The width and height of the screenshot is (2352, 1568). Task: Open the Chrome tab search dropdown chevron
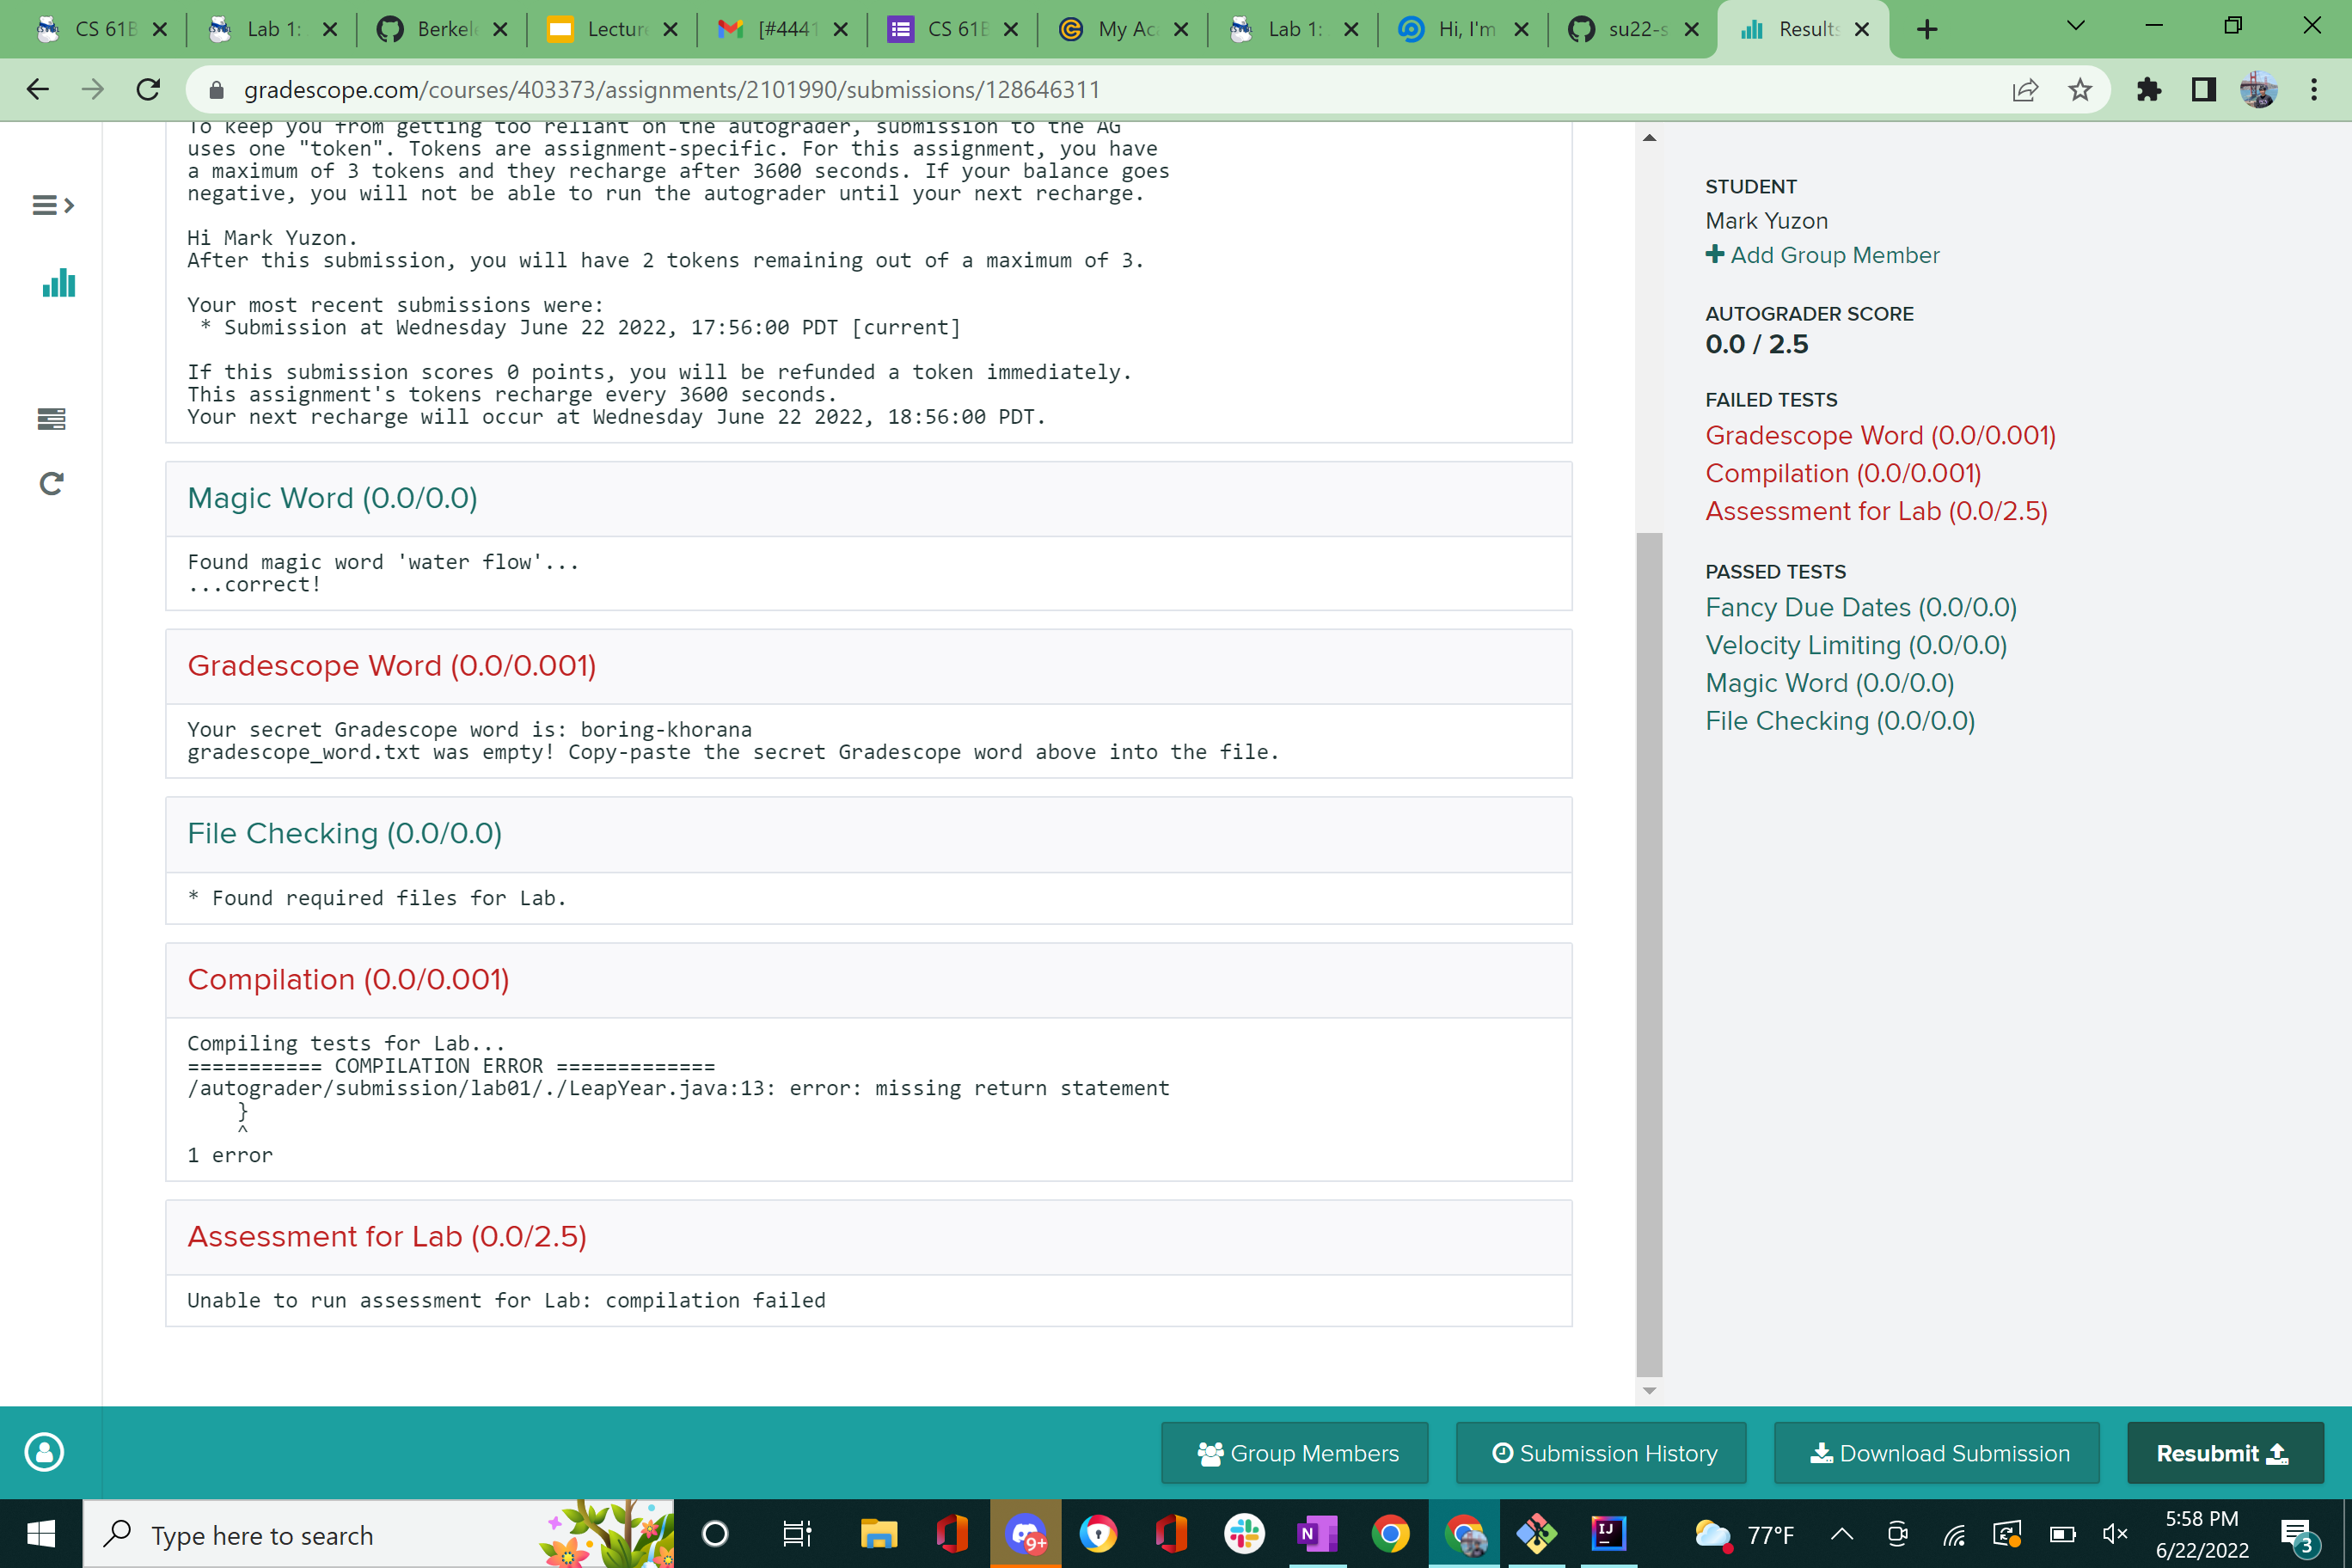(x=2075, y=27)
